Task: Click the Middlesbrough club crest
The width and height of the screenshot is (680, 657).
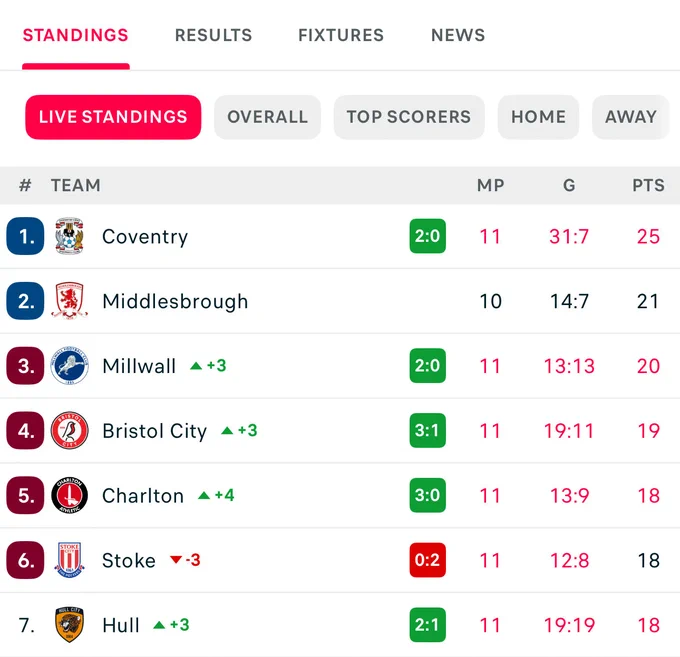Action: [69, 301]
